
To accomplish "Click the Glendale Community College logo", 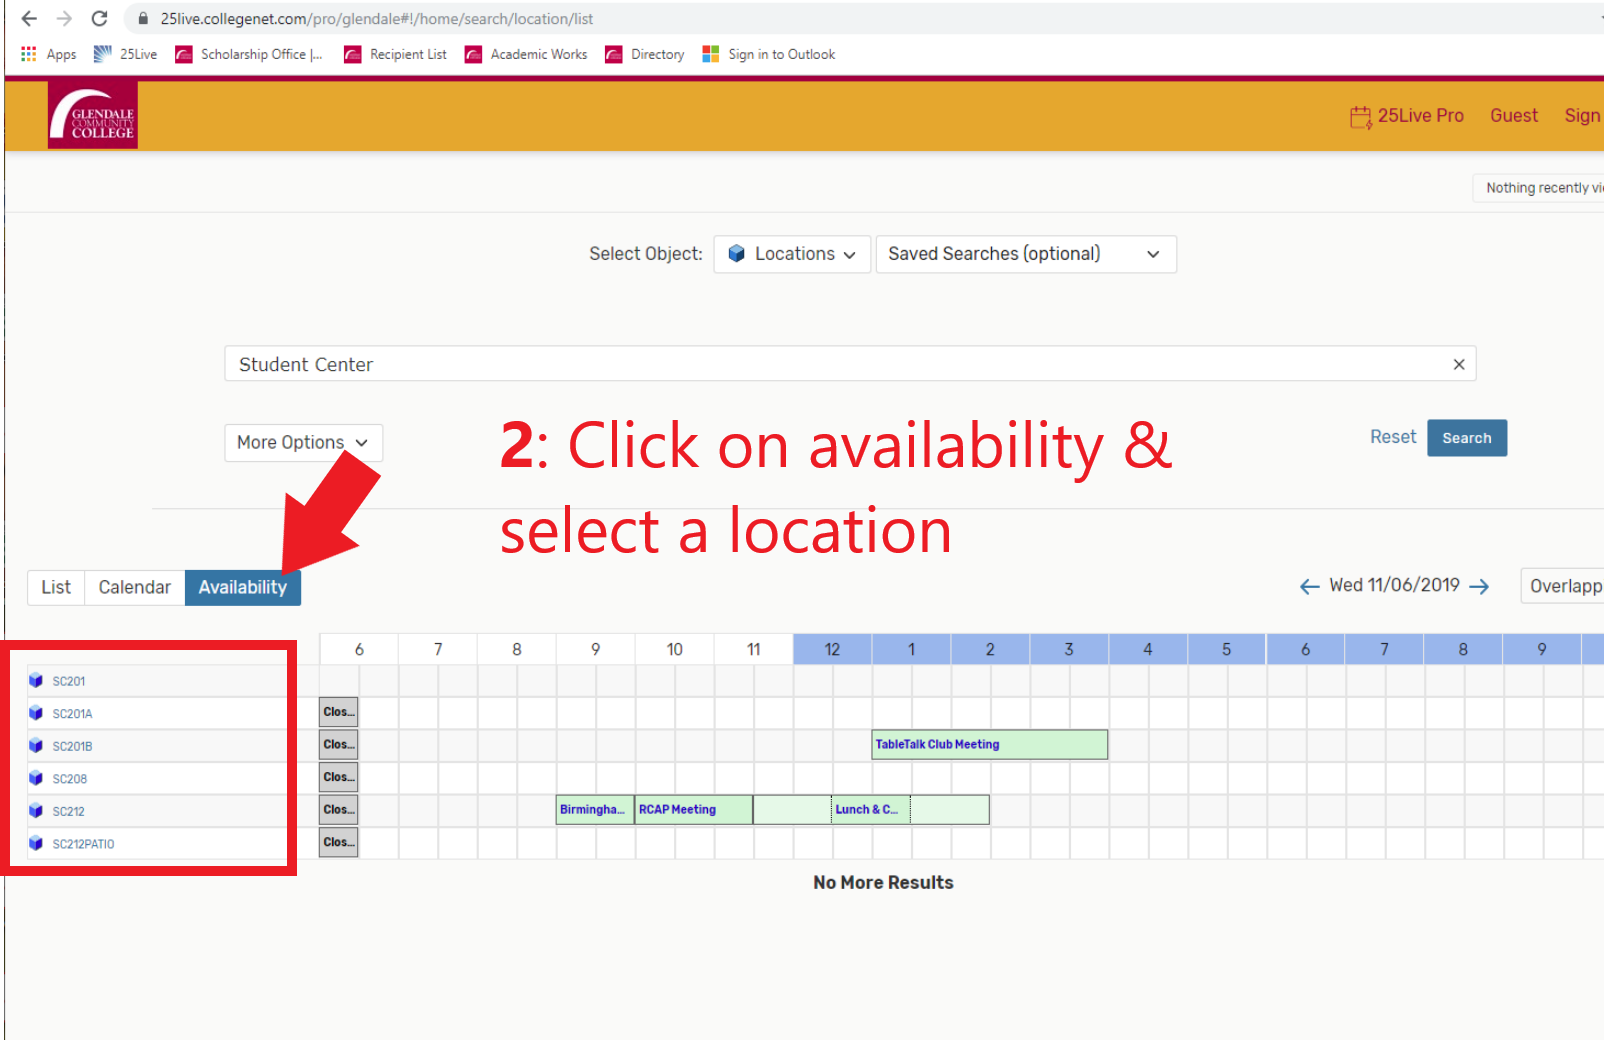I will coord(93,115).
